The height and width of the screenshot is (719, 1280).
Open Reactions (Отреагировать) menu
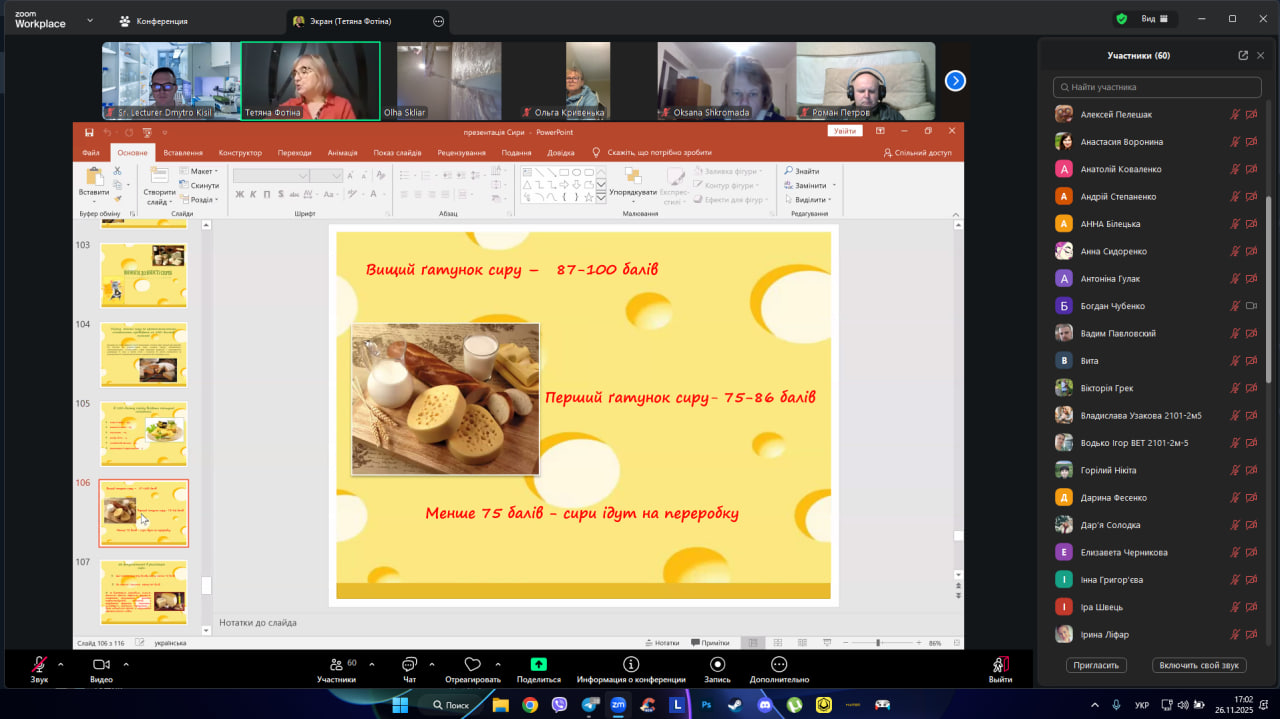(473, 665)
